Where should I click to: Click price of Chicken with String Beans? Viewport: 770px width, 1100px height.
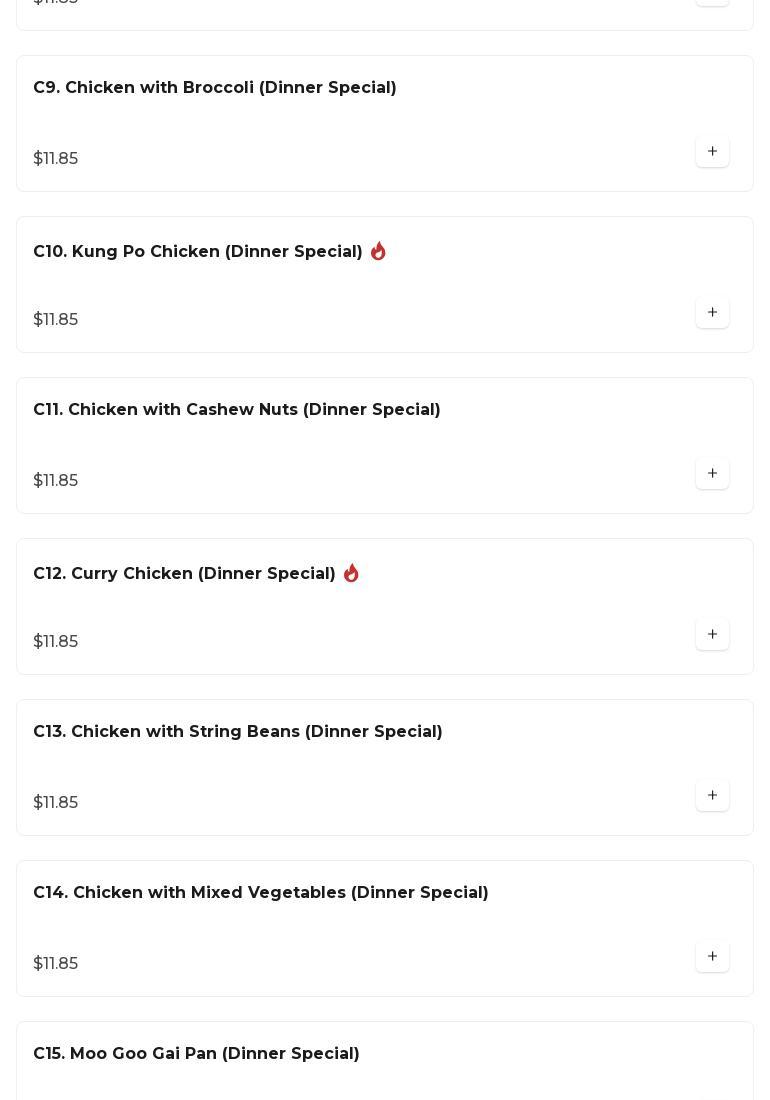(56, 803)
